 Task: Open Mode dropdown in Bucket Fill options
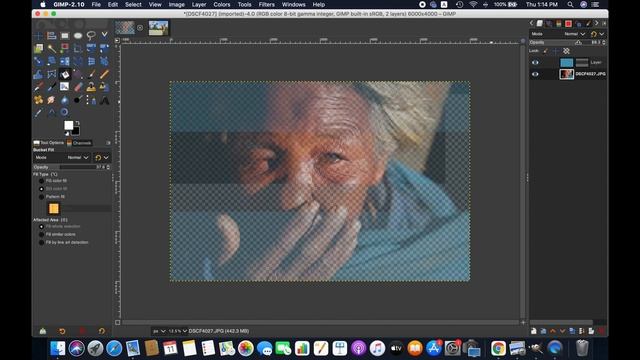pos(62,158)
